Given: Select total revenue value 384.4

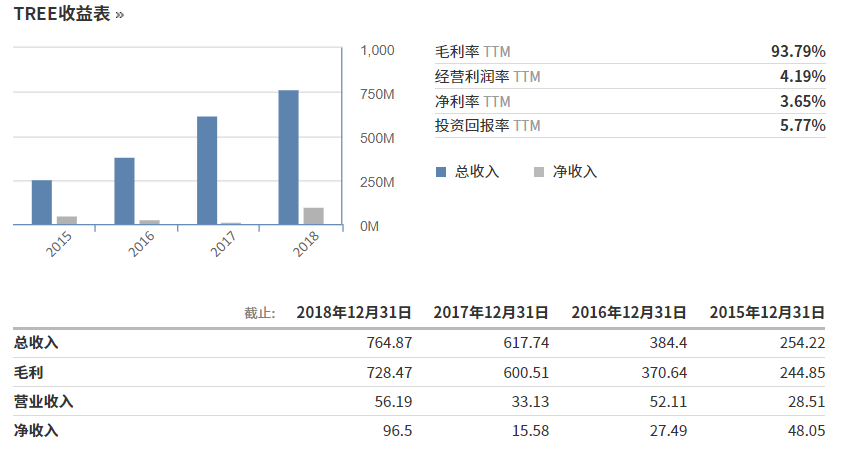Looking at the screenshot, I should coord(668,342).
